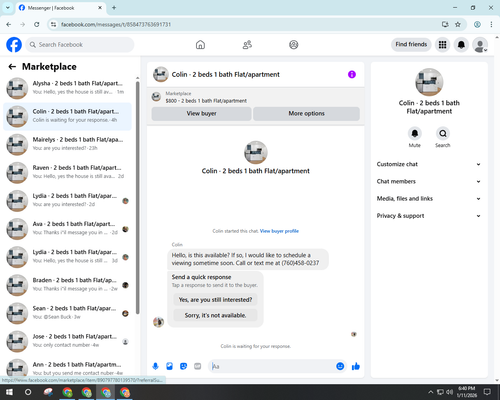
Task: Choose a sticker icon in composer
Action: (183, 366)
